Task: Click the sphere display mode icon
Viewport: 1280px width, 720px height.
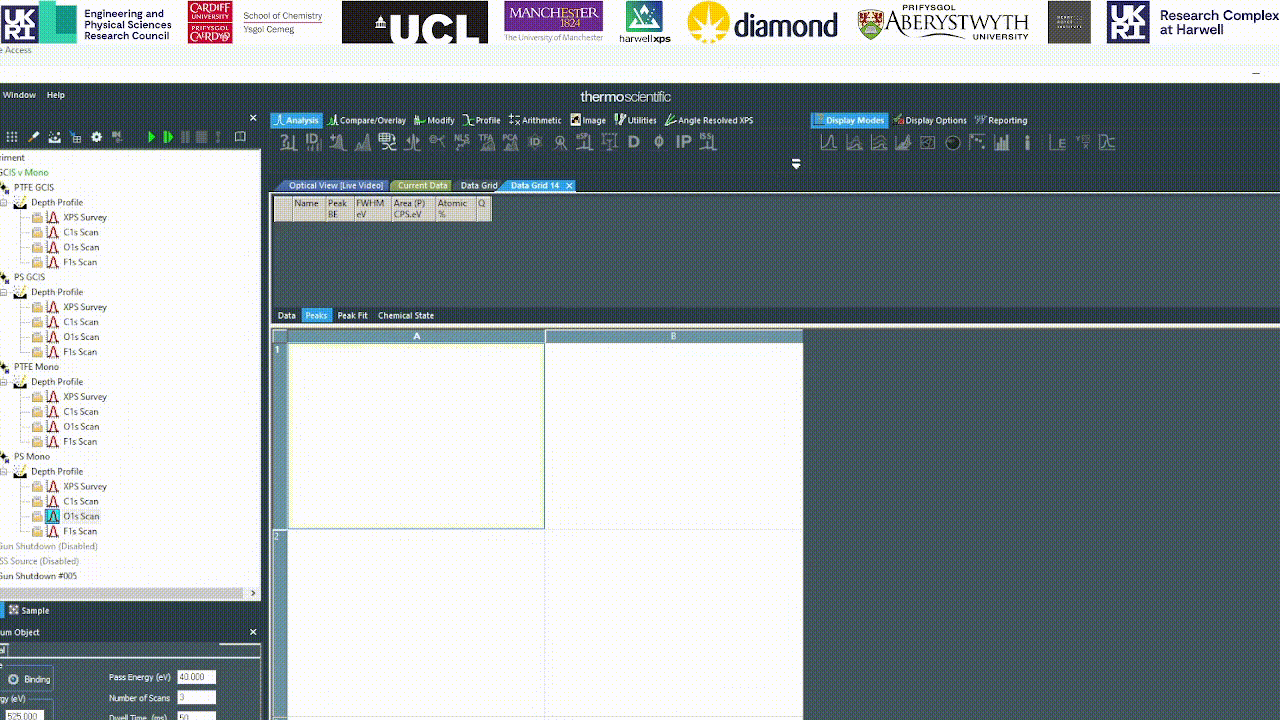Action: point(952,142)
